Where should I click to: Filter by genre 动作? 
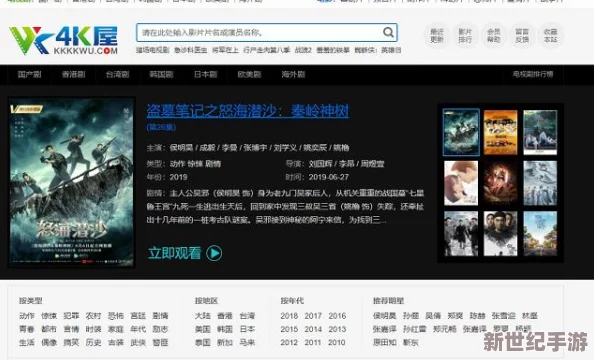click(x=27, y=316)
